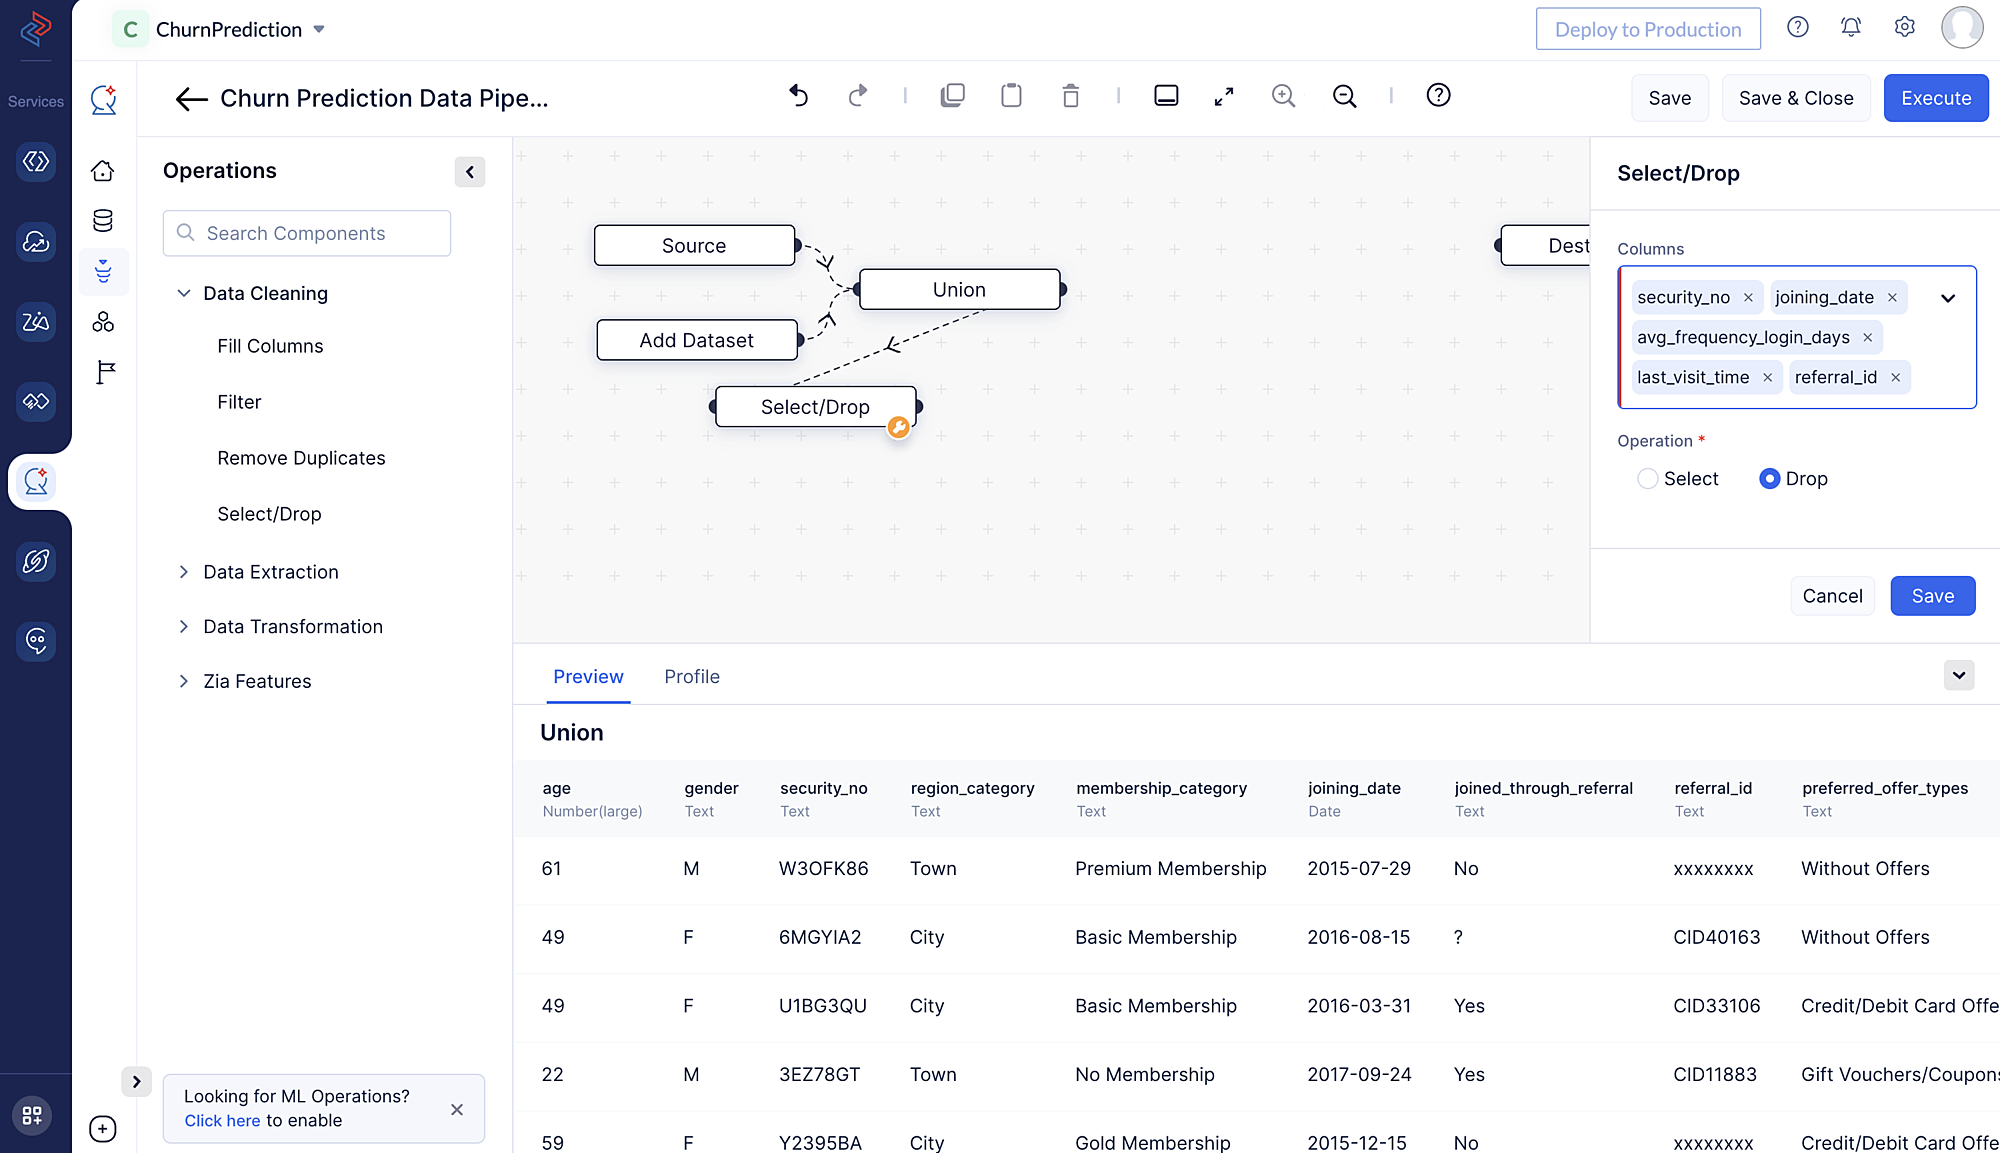Click the undo arrow icon
The image size is (2000, 1153).
pyautogui.click(x=797, y=96)
